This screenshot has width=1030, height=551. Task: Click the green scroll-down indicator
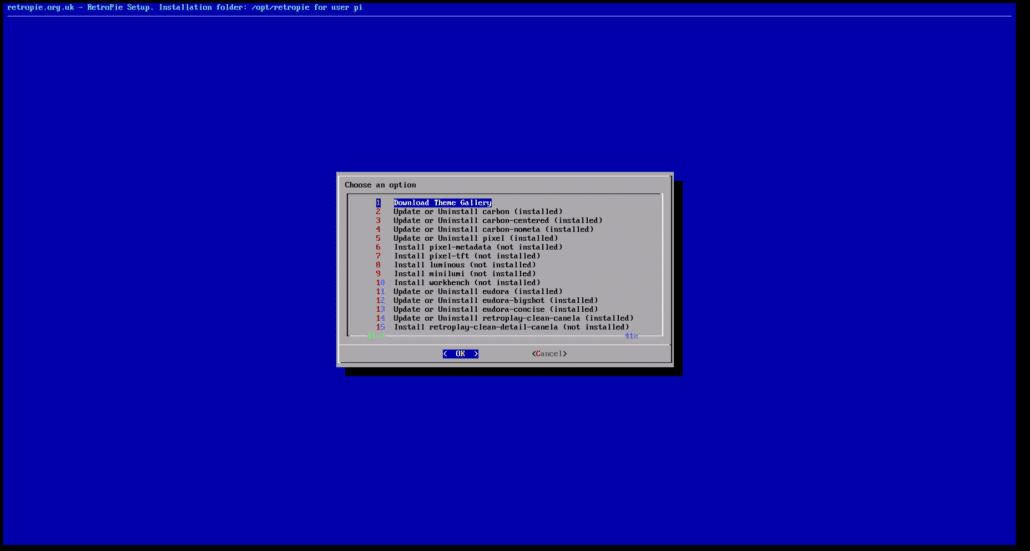(376, 336)
